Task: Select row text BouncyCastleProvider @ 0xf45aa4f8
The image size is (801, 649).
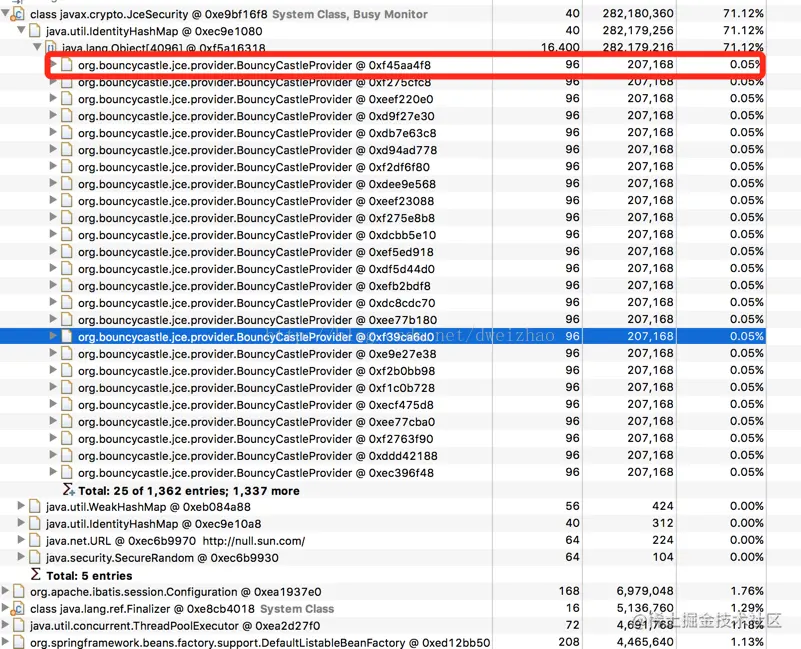Action: click(x=254, y=65)
